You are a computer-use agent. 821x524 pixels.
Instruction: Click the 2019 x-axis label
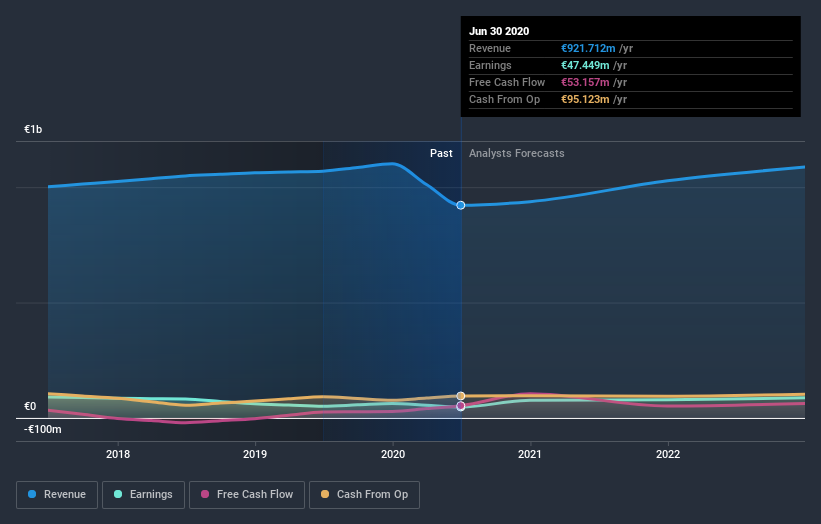[x=255, y=454]
